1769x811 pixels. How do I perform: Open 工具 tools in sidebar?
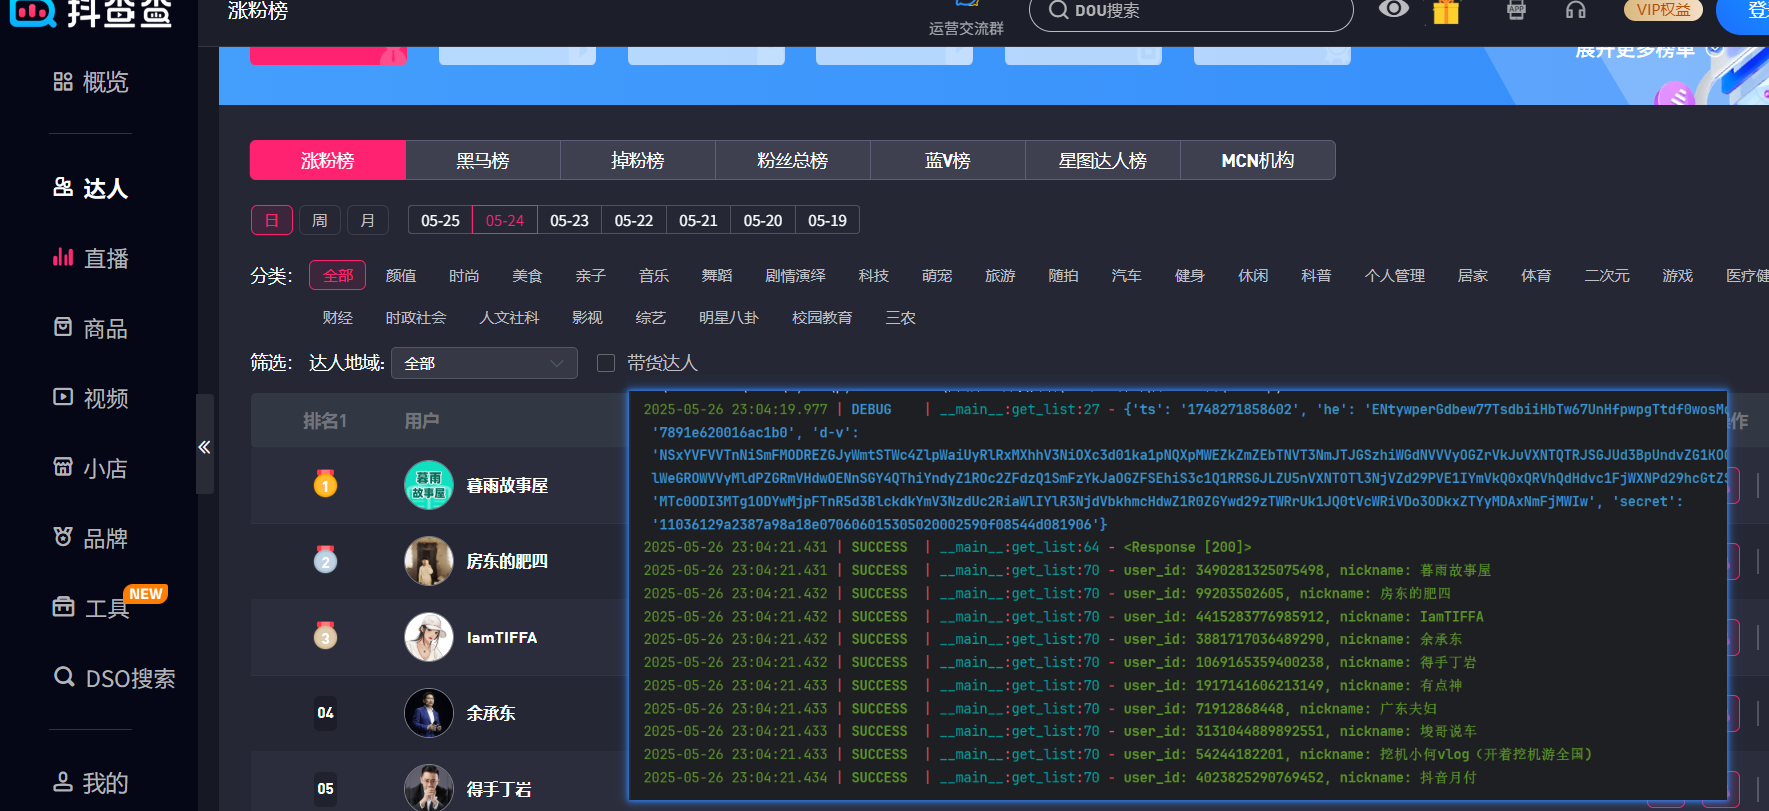[90, 607]
